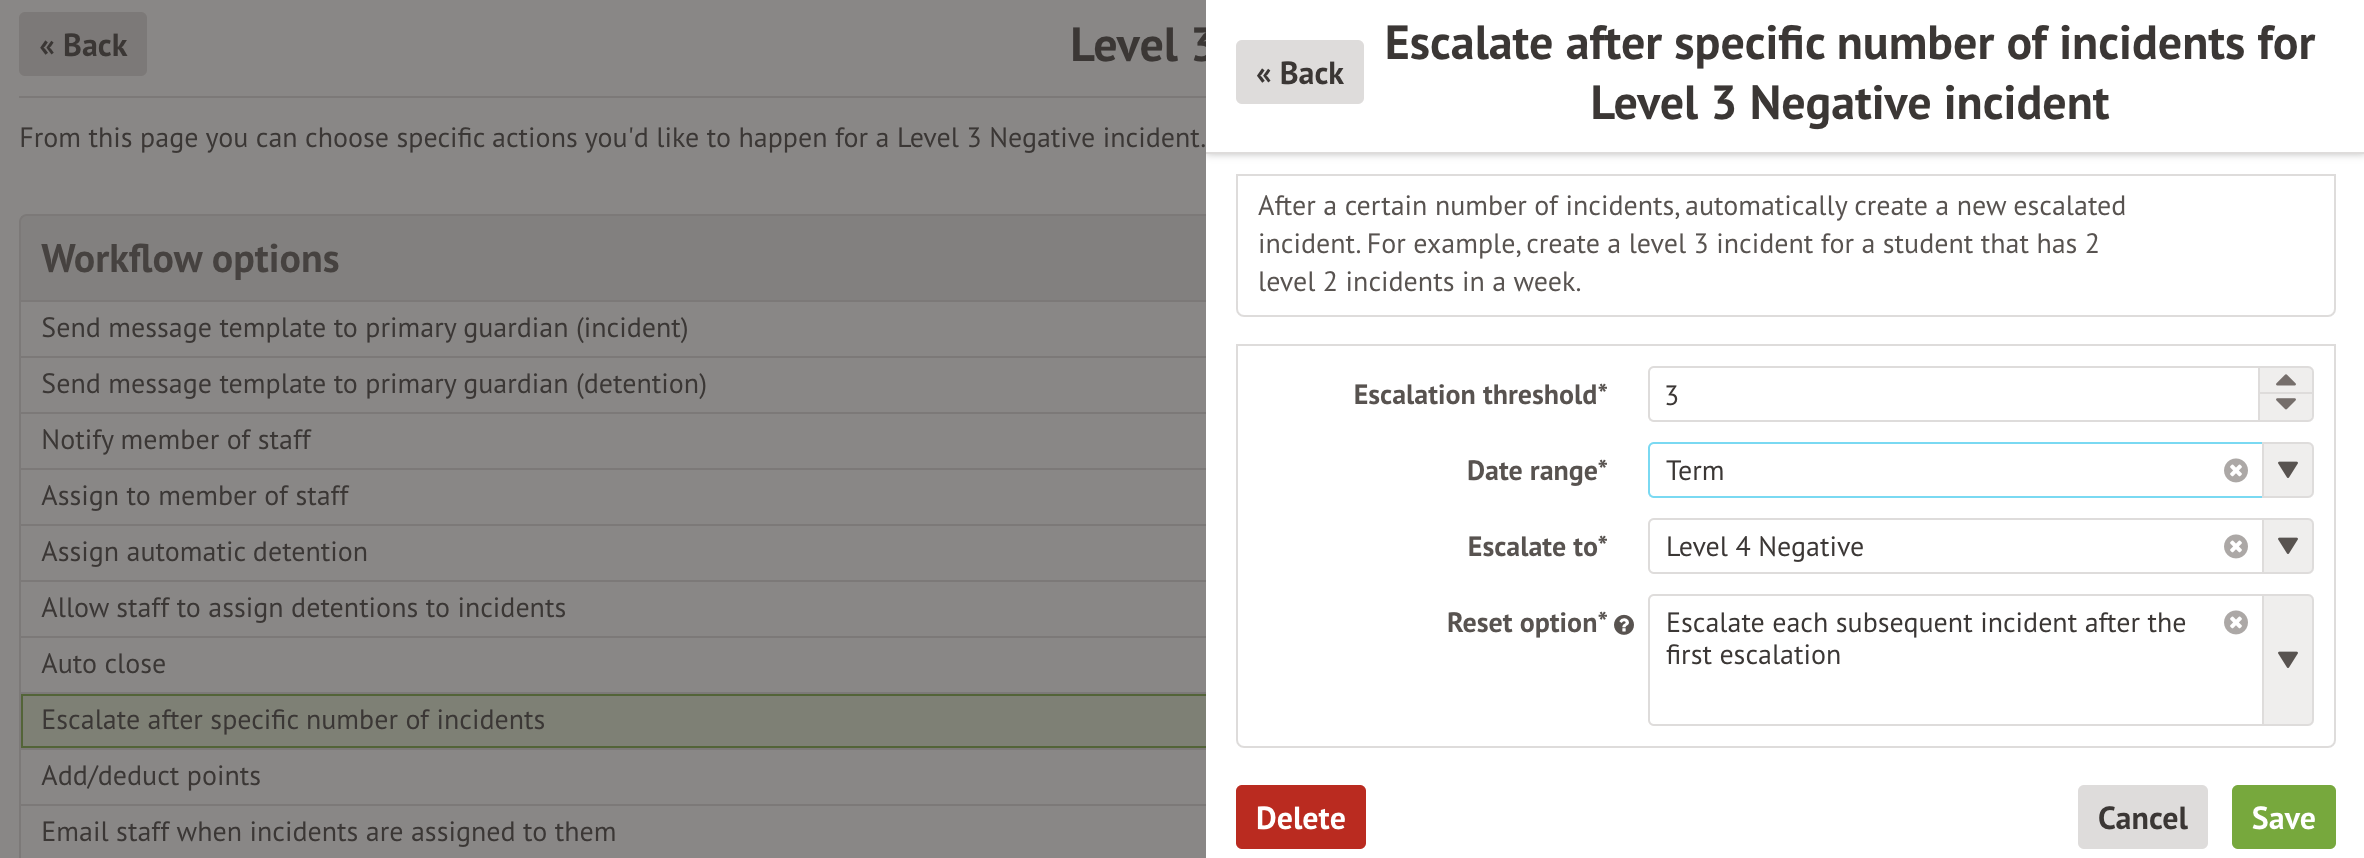Open the Reset option dropdown arrow
The height and width of the screenshot is (858, 2364).
point(2287,659)
